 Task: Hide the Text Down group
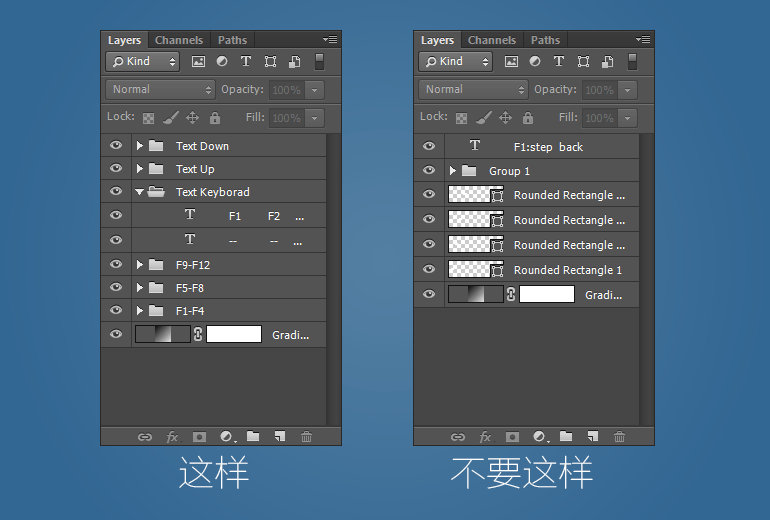point(116,145)
